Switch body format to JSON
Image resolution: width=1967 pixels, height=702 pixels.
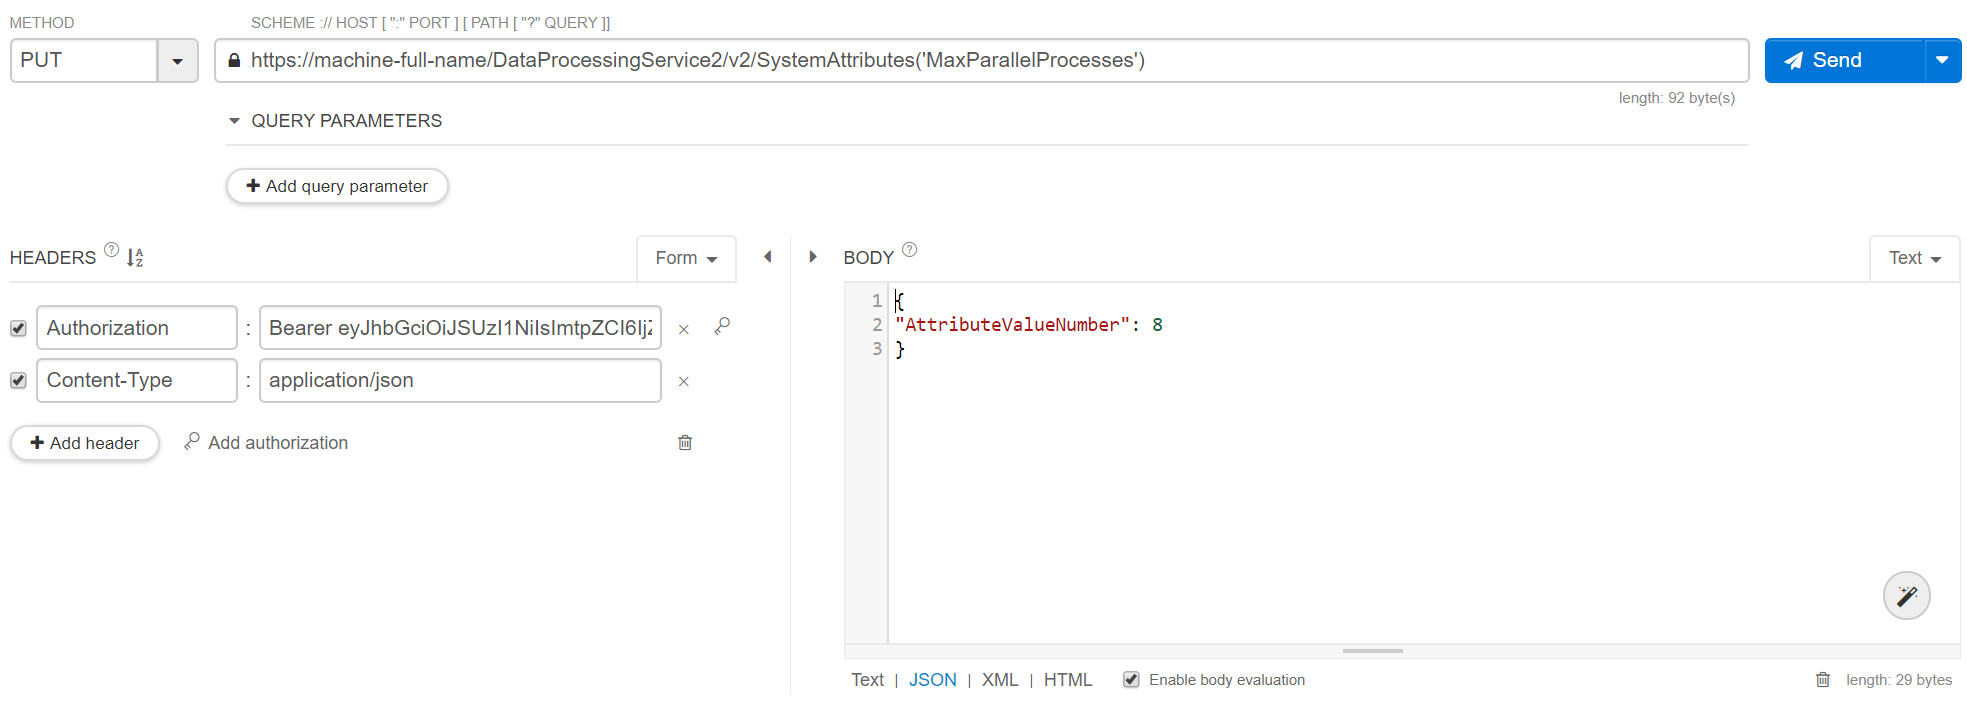point(933,680)
